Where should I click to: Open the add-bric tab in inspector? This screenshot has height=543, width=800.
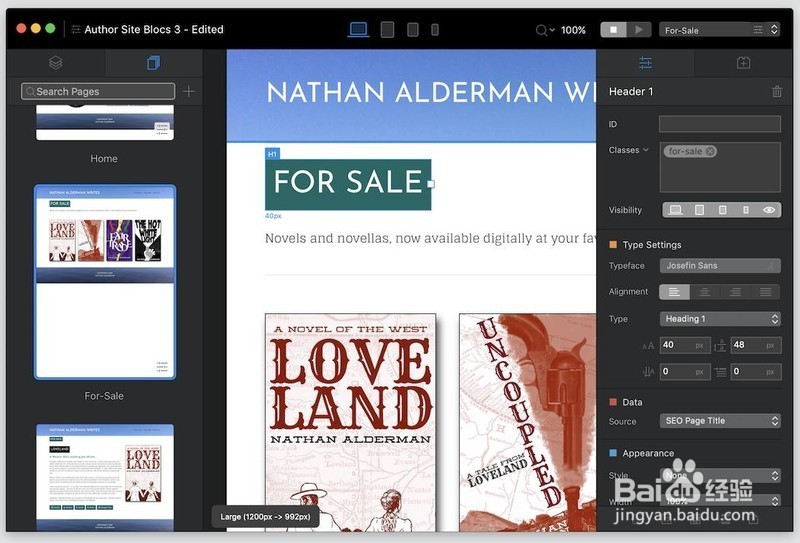tap(743, 63)
